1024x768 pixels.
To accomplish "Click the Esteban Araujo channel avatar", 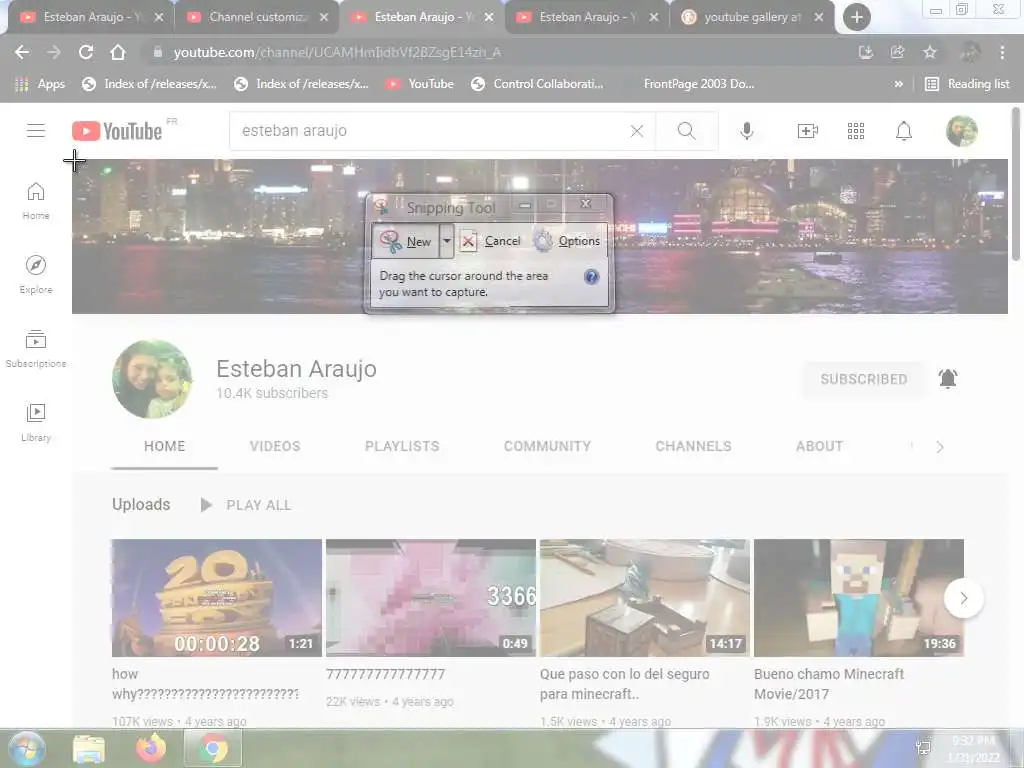I will click(x=152, y=379).
